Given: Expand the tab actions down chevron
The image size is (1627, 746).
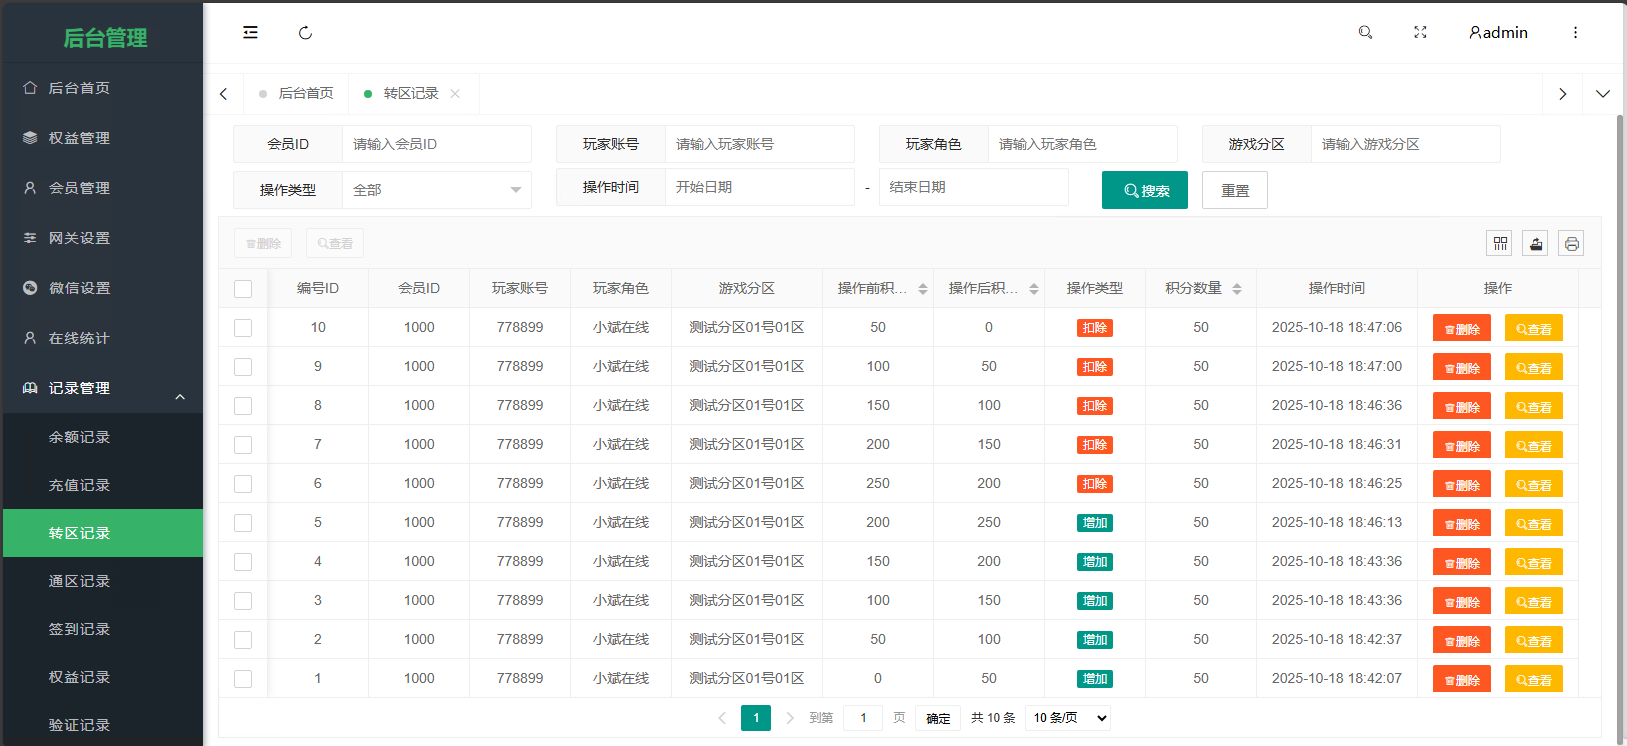Looking at the screenshot, I should coord(1603,94).
